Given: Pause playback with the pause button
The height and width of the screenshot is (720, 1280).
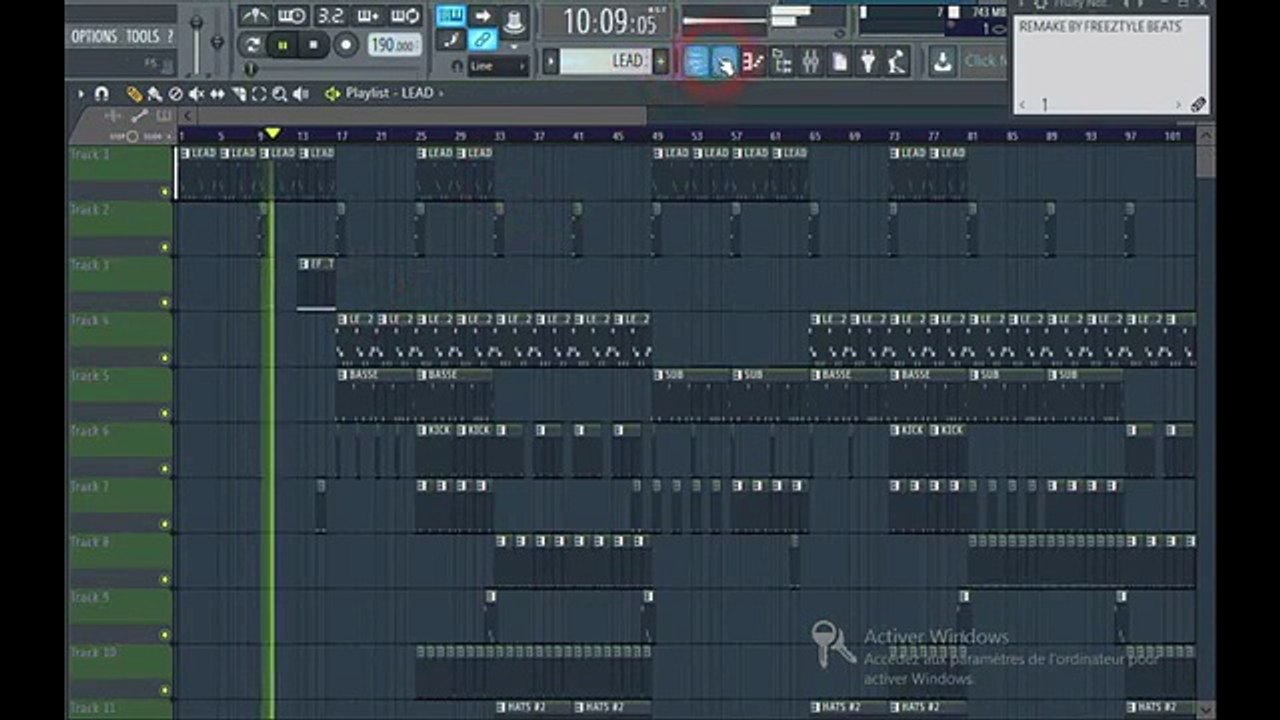Looking at the screenshot, I should 283,45.
